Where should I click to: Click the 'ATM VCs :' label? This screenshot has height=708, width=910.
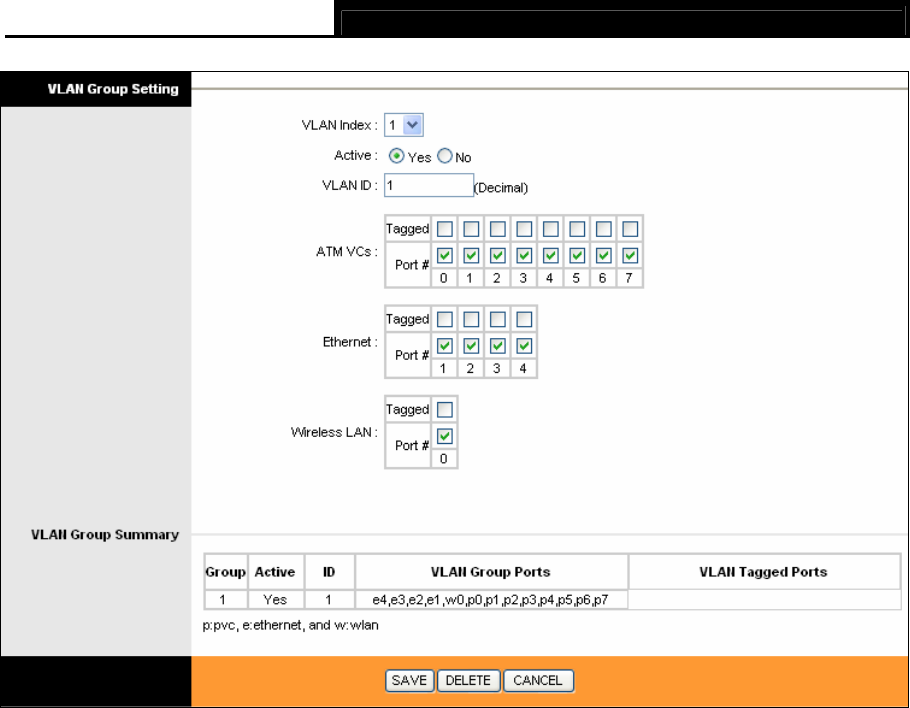pos(346,251)
